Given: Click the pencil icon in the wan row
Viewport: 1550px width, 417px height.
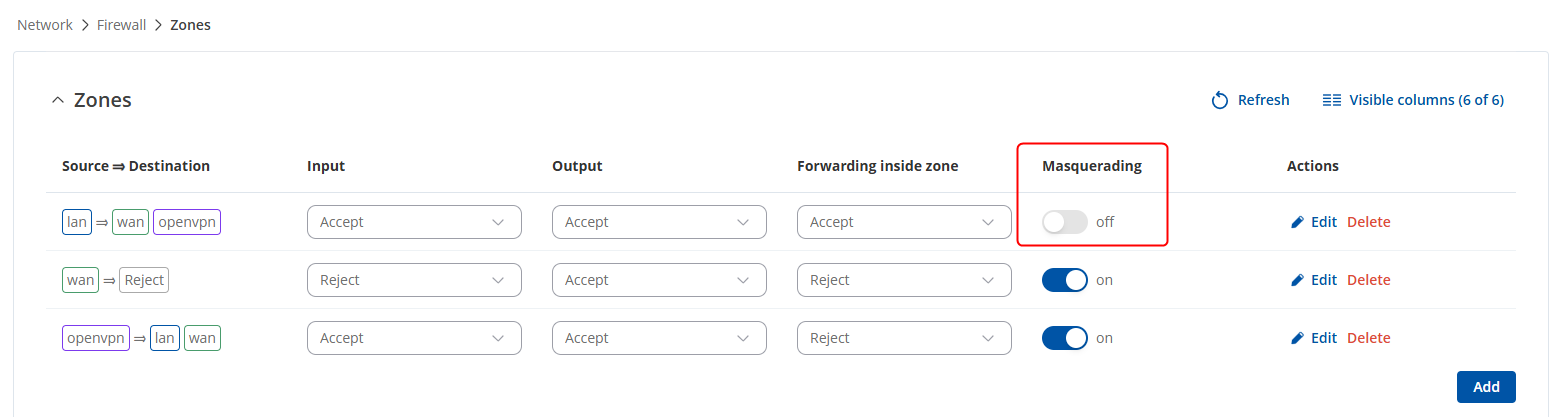Looking at the screenshot, I should pos(1298,280).
